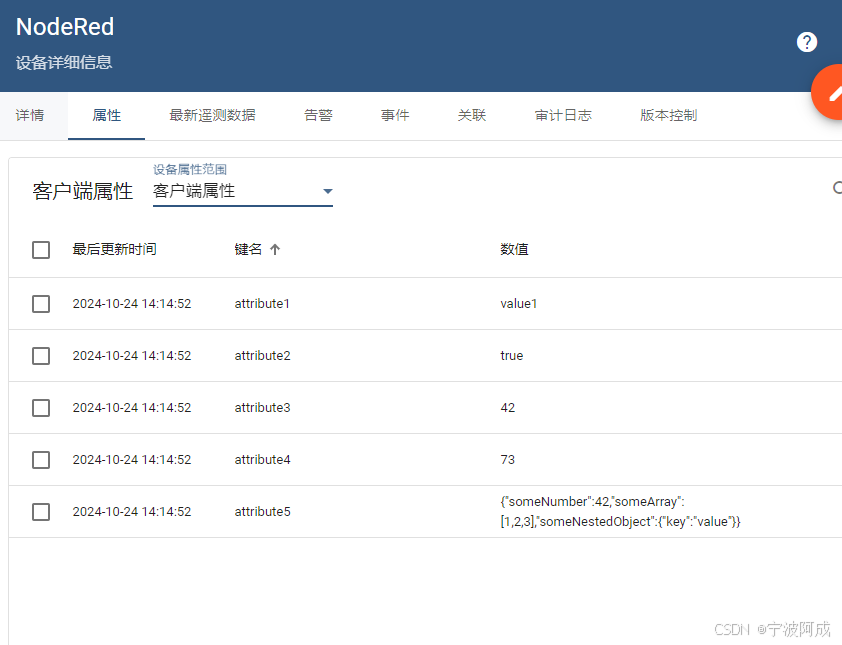Click the 属性 tab label

(106, 115)
